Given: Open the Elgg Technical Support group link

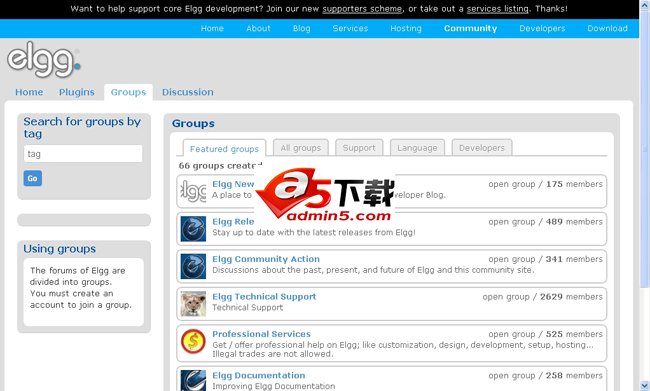Looking at the screenshot, I should (264, 297).
